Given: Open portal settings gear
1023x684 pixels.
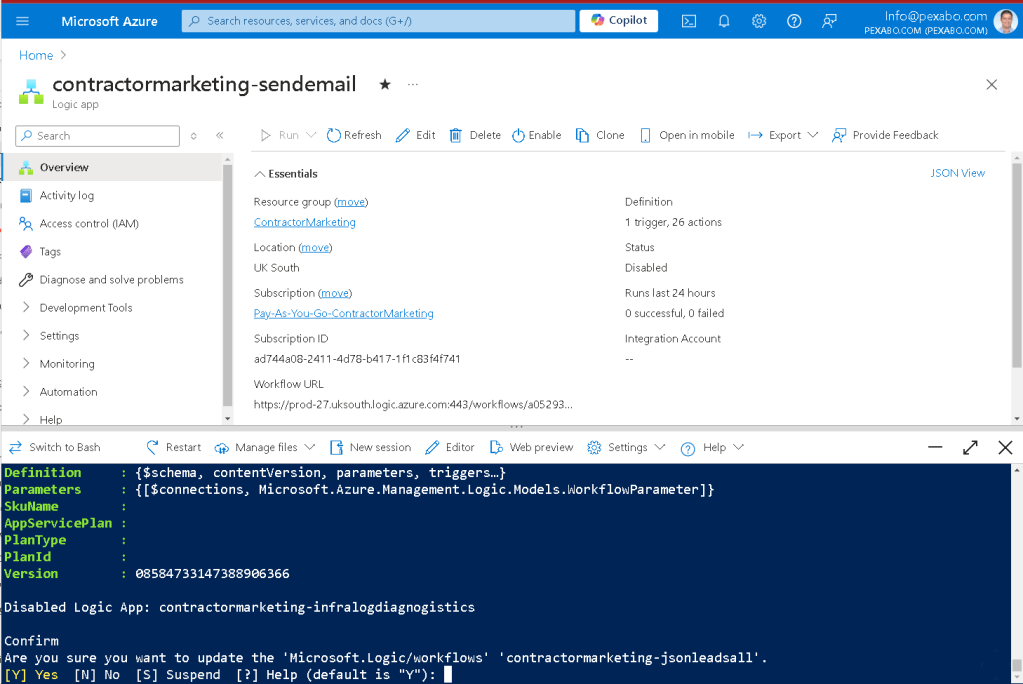Looking at the screenshot, I should pyautogui.click(x=759, y=21).
